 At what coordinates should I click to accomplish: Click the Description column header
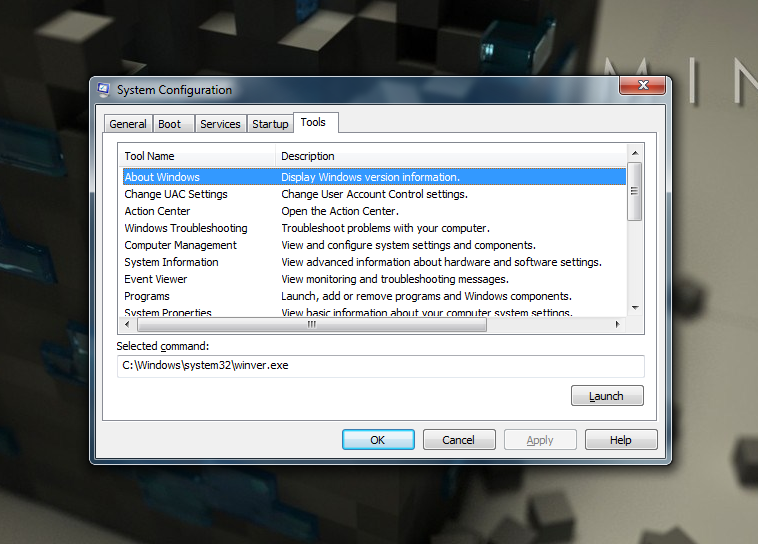(451, 156)
